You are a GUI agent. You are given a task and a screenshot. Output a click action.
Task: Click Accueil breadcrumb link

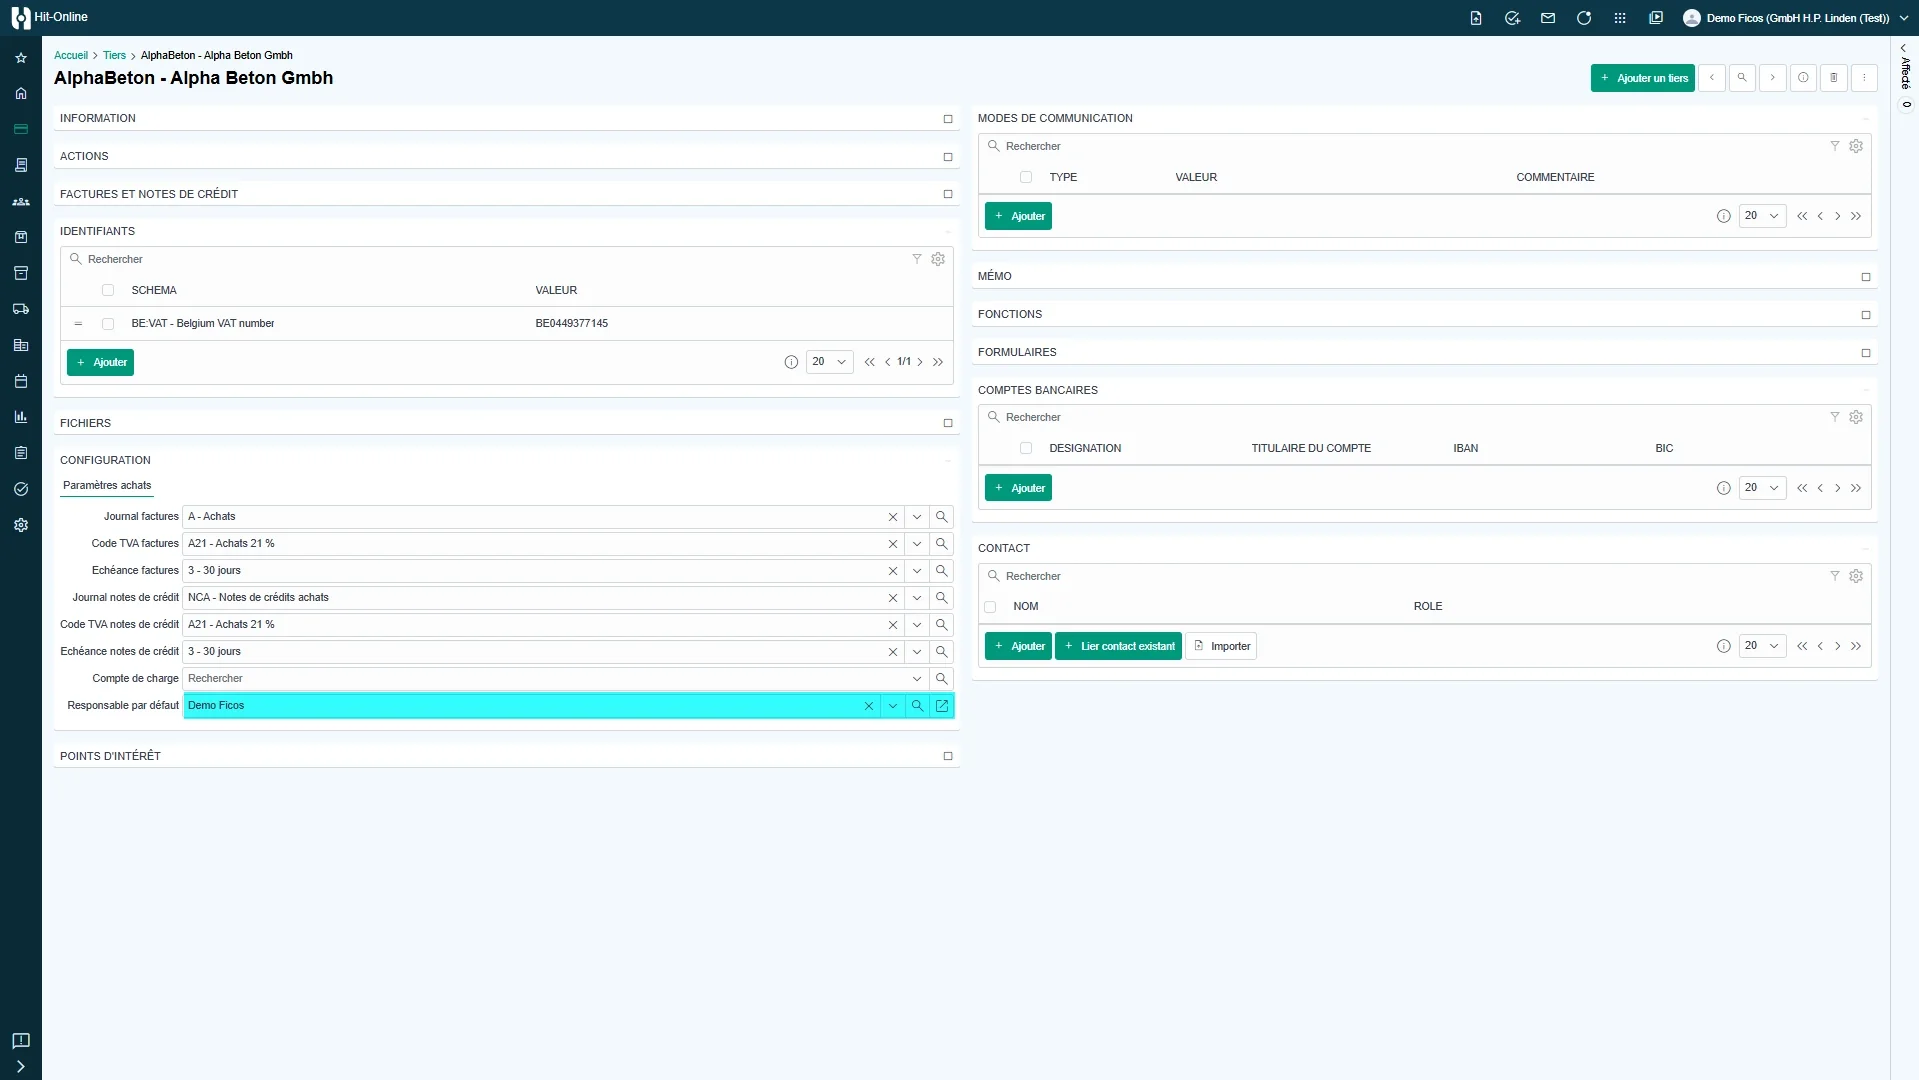click(x=71, y=56)
